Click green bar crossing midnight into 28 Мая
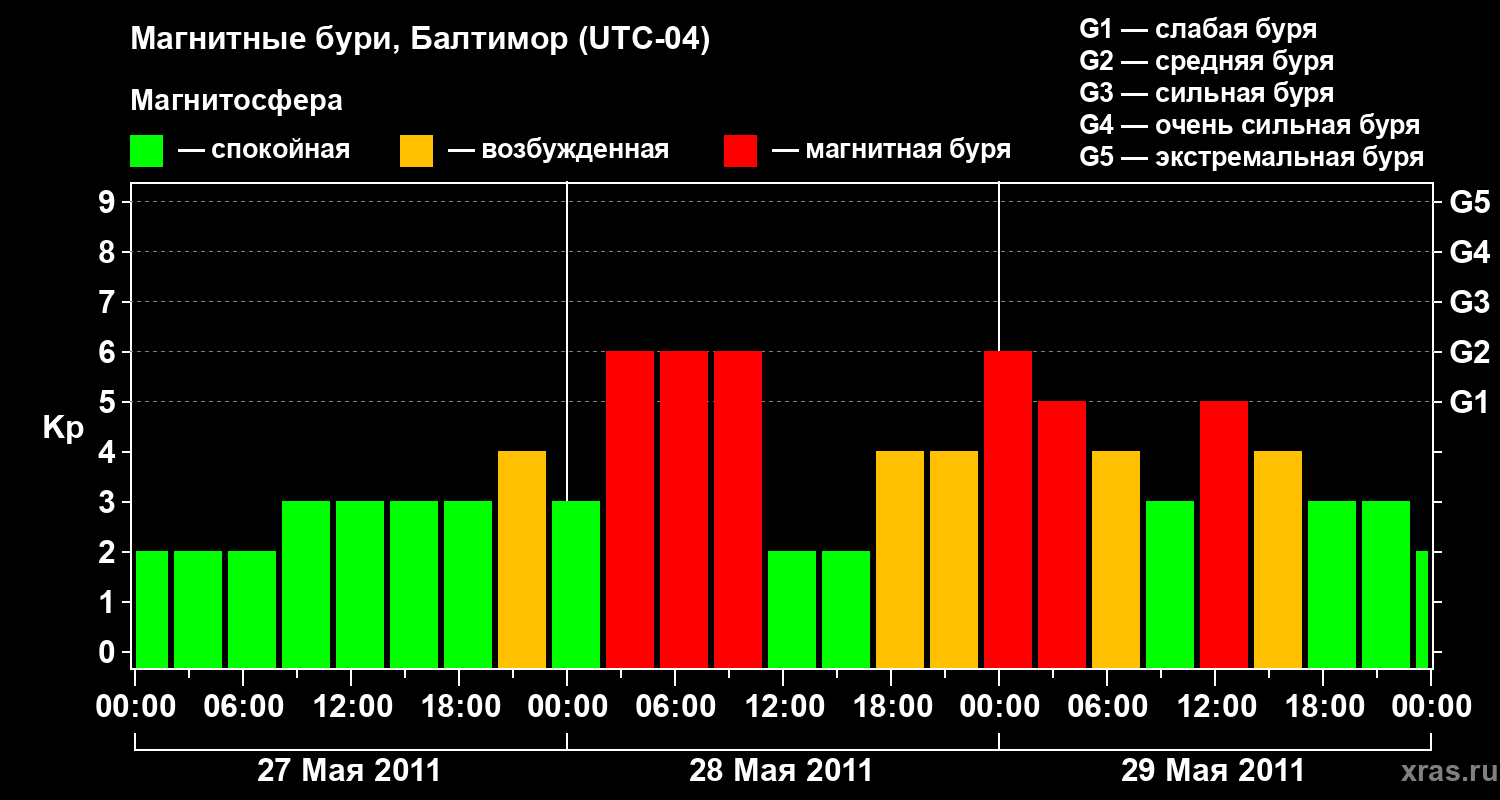Screen dimensions: 1500x800 click(x=576, y=584)
